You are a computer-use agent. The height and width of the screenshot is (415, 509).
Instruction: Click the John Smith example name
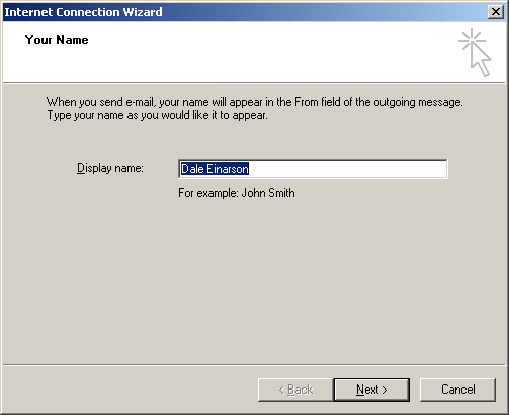pyautogui.click(x=268, y=193)
